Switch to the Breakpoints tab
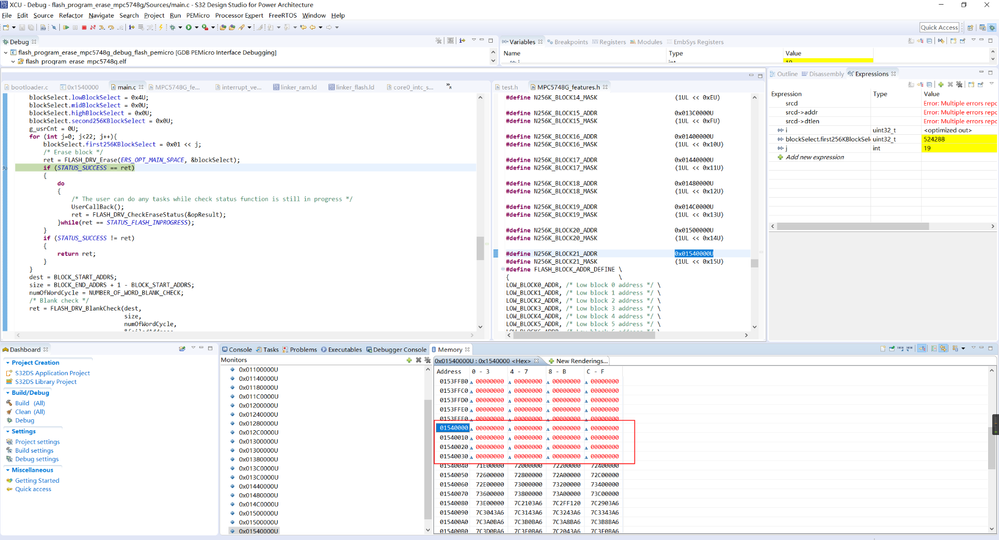The height and width of the screenshot is (540, 999). (x=567, y=42)
